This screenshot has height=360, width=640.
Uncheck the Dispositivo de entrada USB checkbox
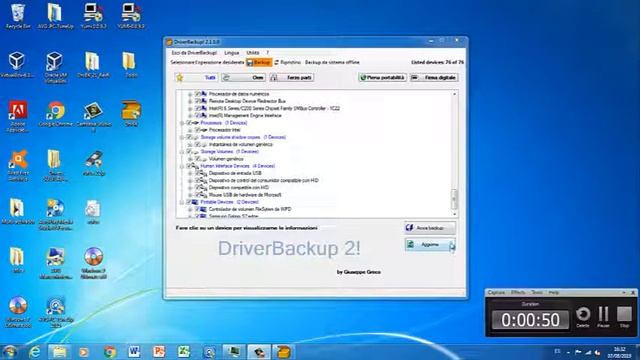(198, 173)
